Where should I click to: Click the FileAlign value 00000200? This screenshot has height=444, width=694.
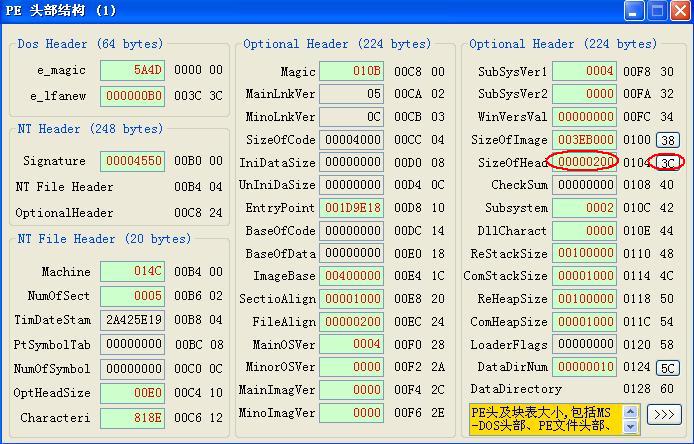coord(351,322)
